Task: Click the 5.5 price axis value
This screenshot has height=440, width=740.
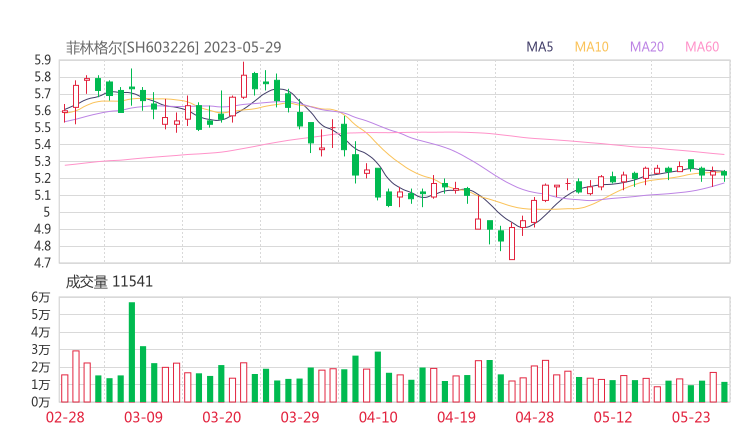Action: tap(42, 128)
